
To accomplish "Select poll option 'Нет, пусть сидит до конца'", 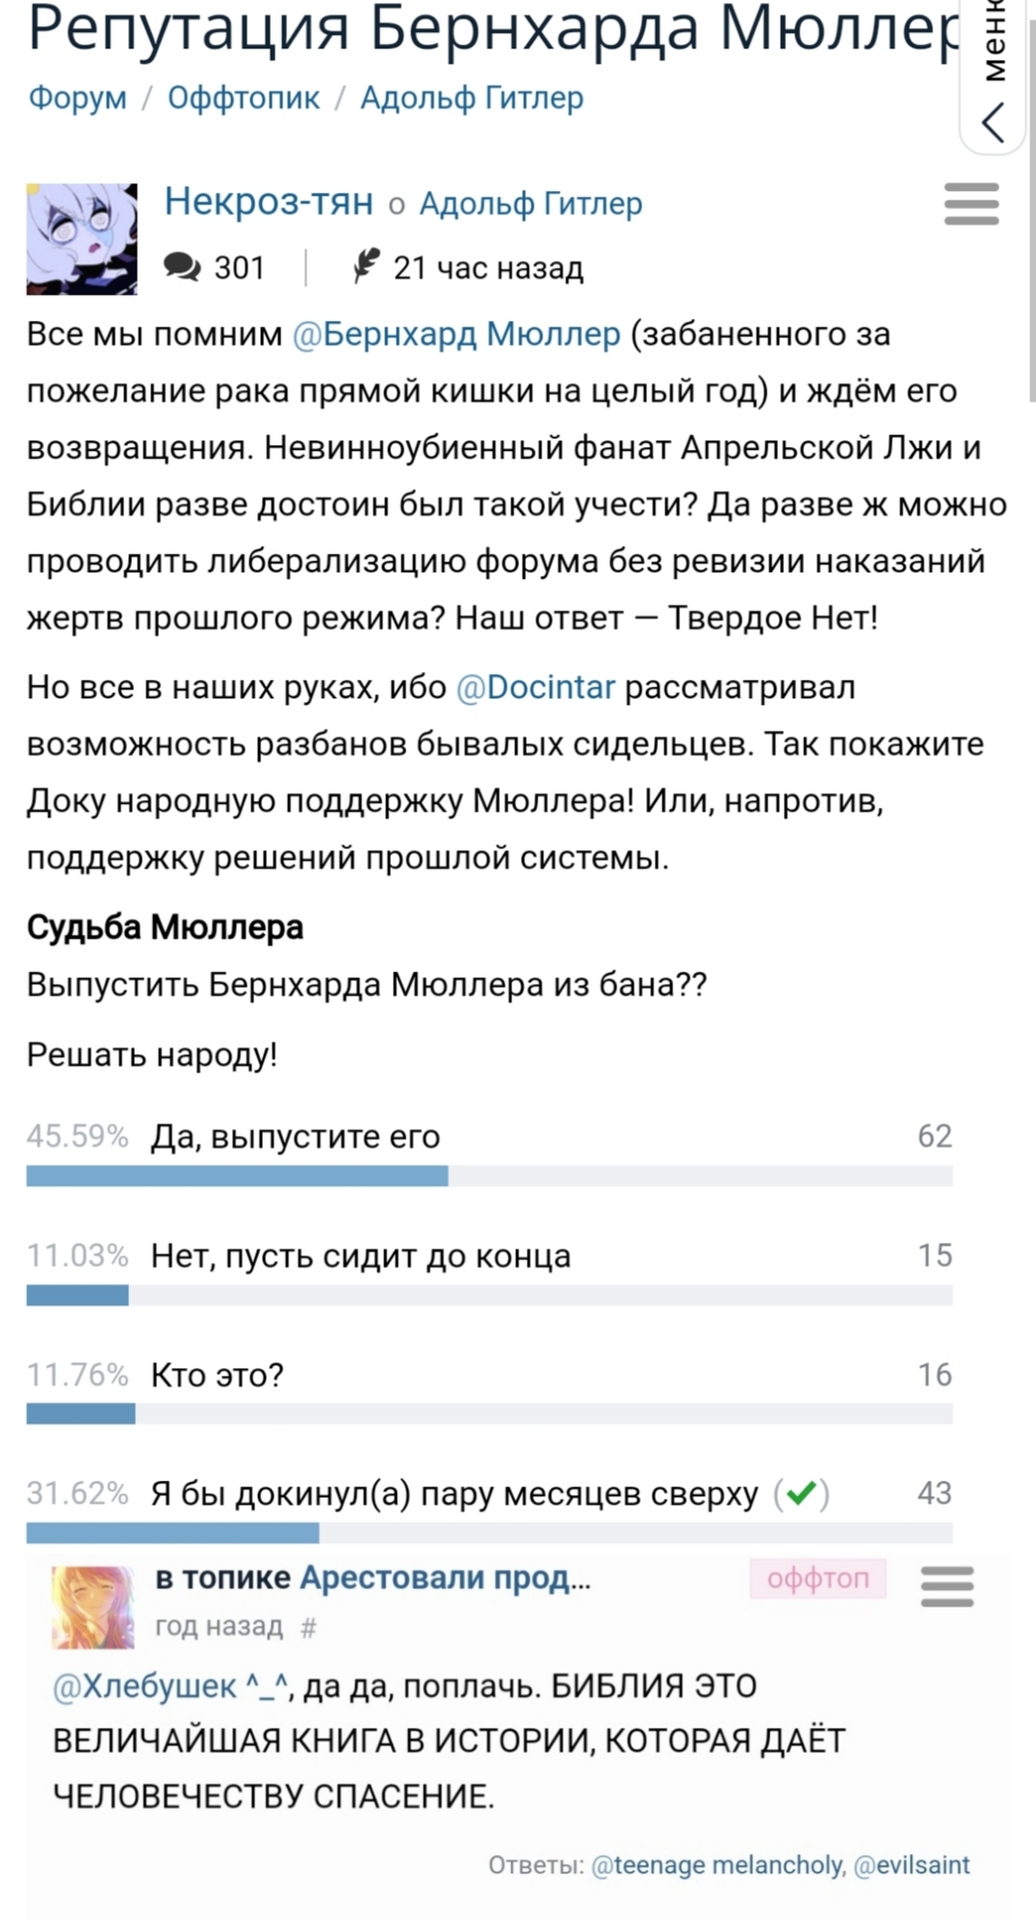I will (x=360, y=1256).
